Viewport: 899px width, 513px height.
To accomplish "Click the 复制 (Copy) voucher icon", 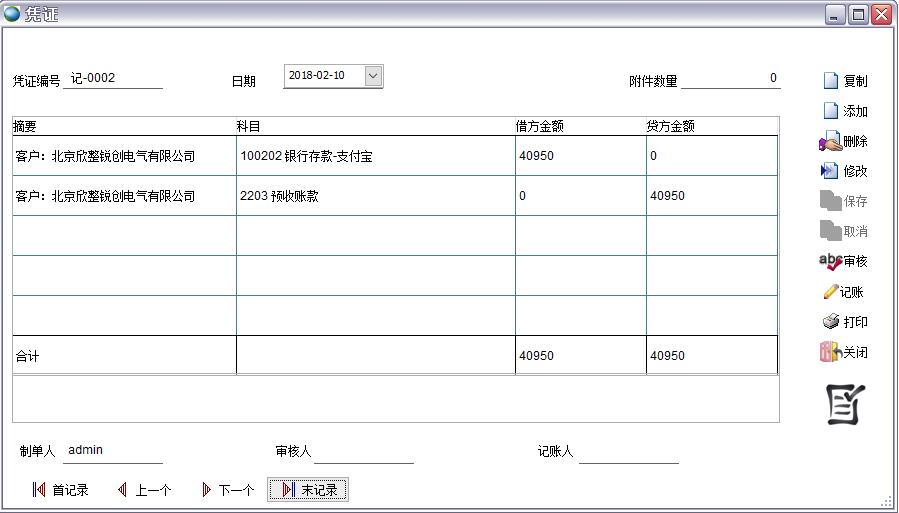I will 830,81.
